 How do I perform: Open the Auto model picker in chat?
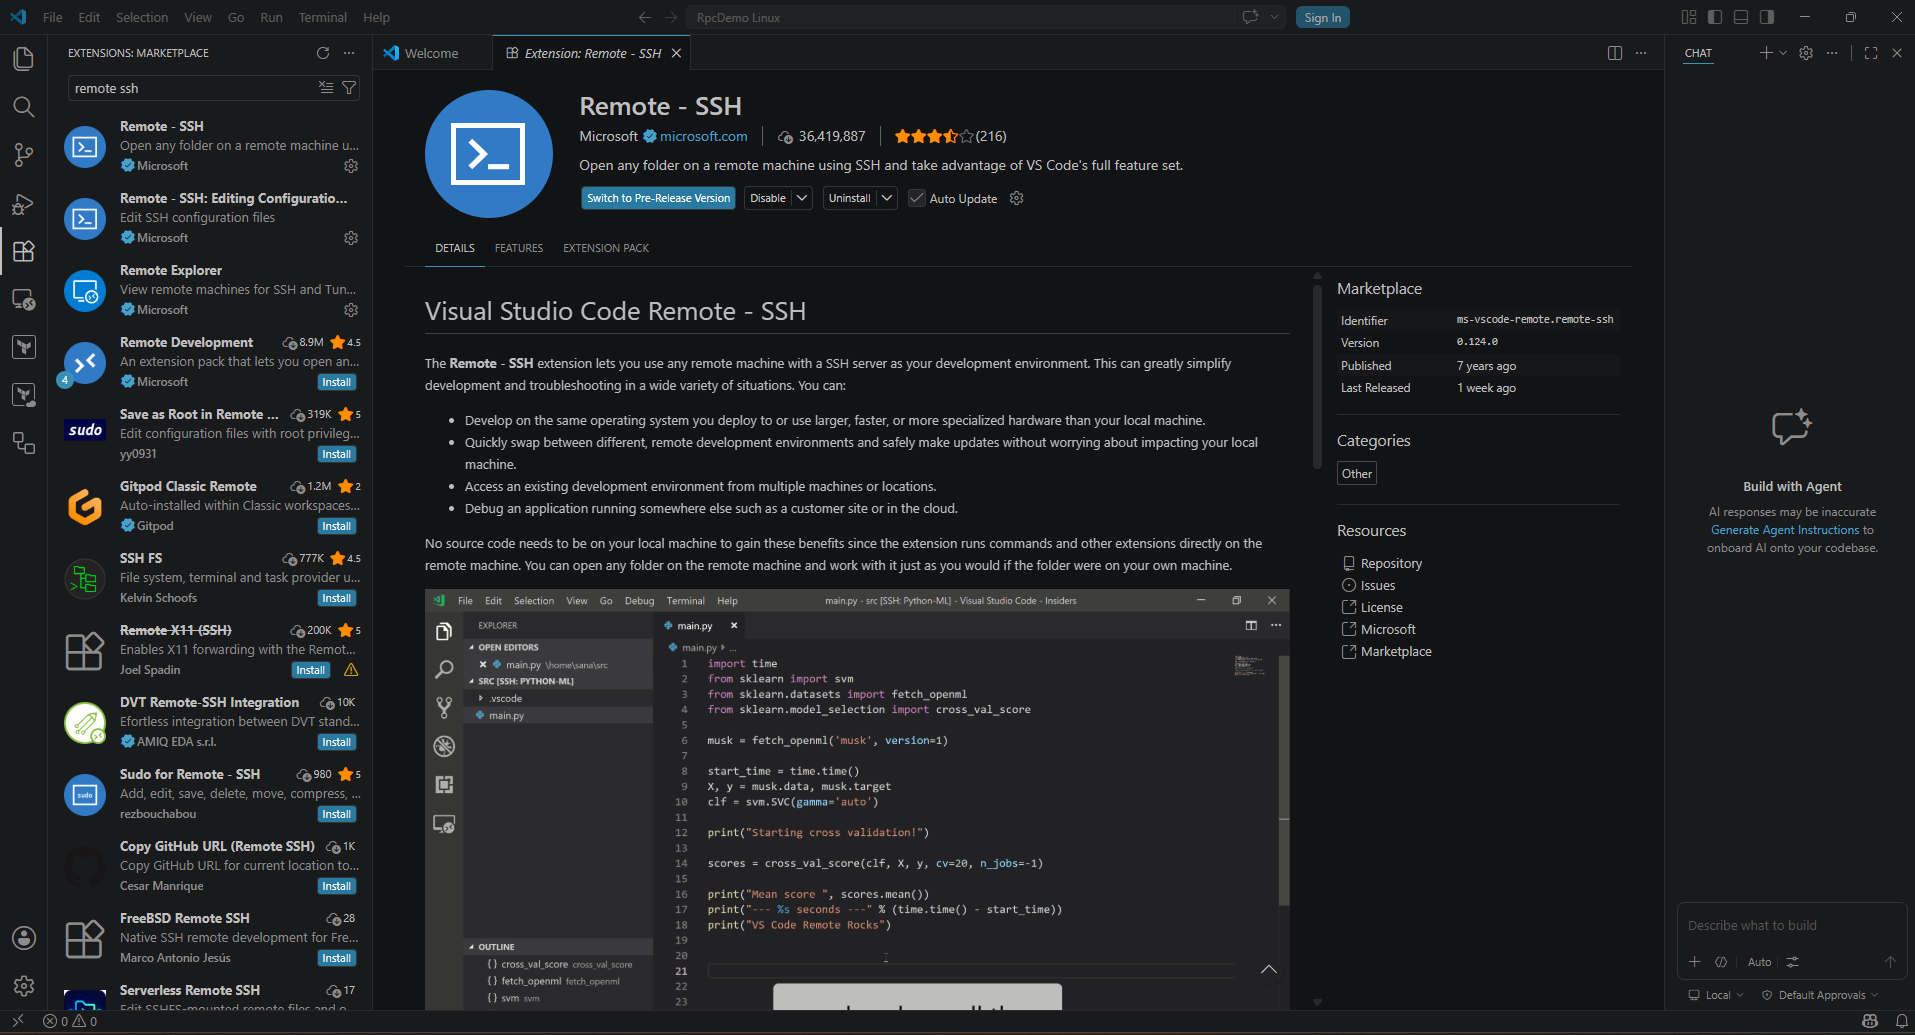point(1759,962)
